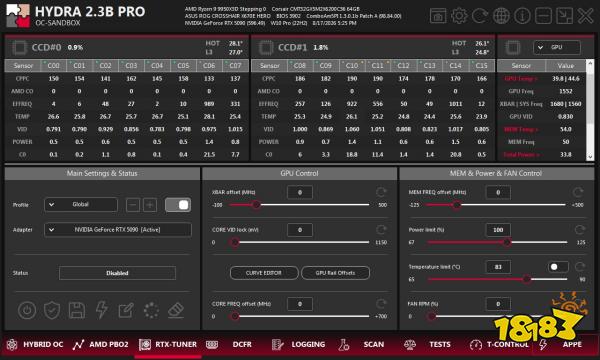This screenshot has height=360, width=600.
Task: Click the screenshot camera icon in header
Action: [x=438, y=16]
